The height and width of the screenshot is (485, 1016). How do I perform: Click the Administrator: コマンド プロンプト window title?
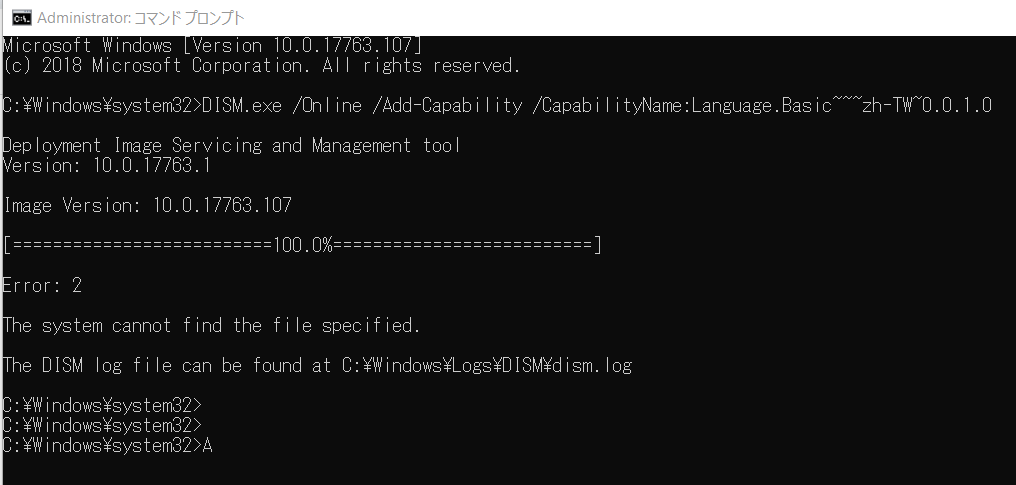point(141,18)
